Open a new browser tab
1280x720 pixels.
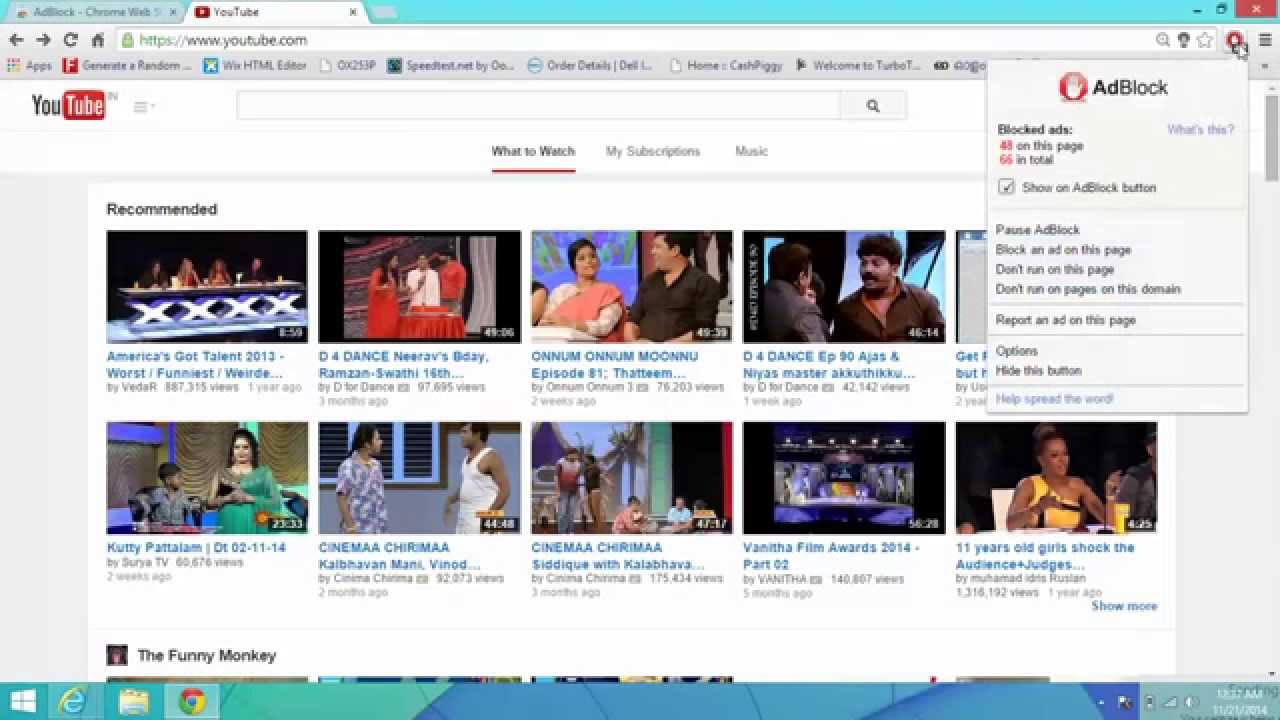coord(384,12)
